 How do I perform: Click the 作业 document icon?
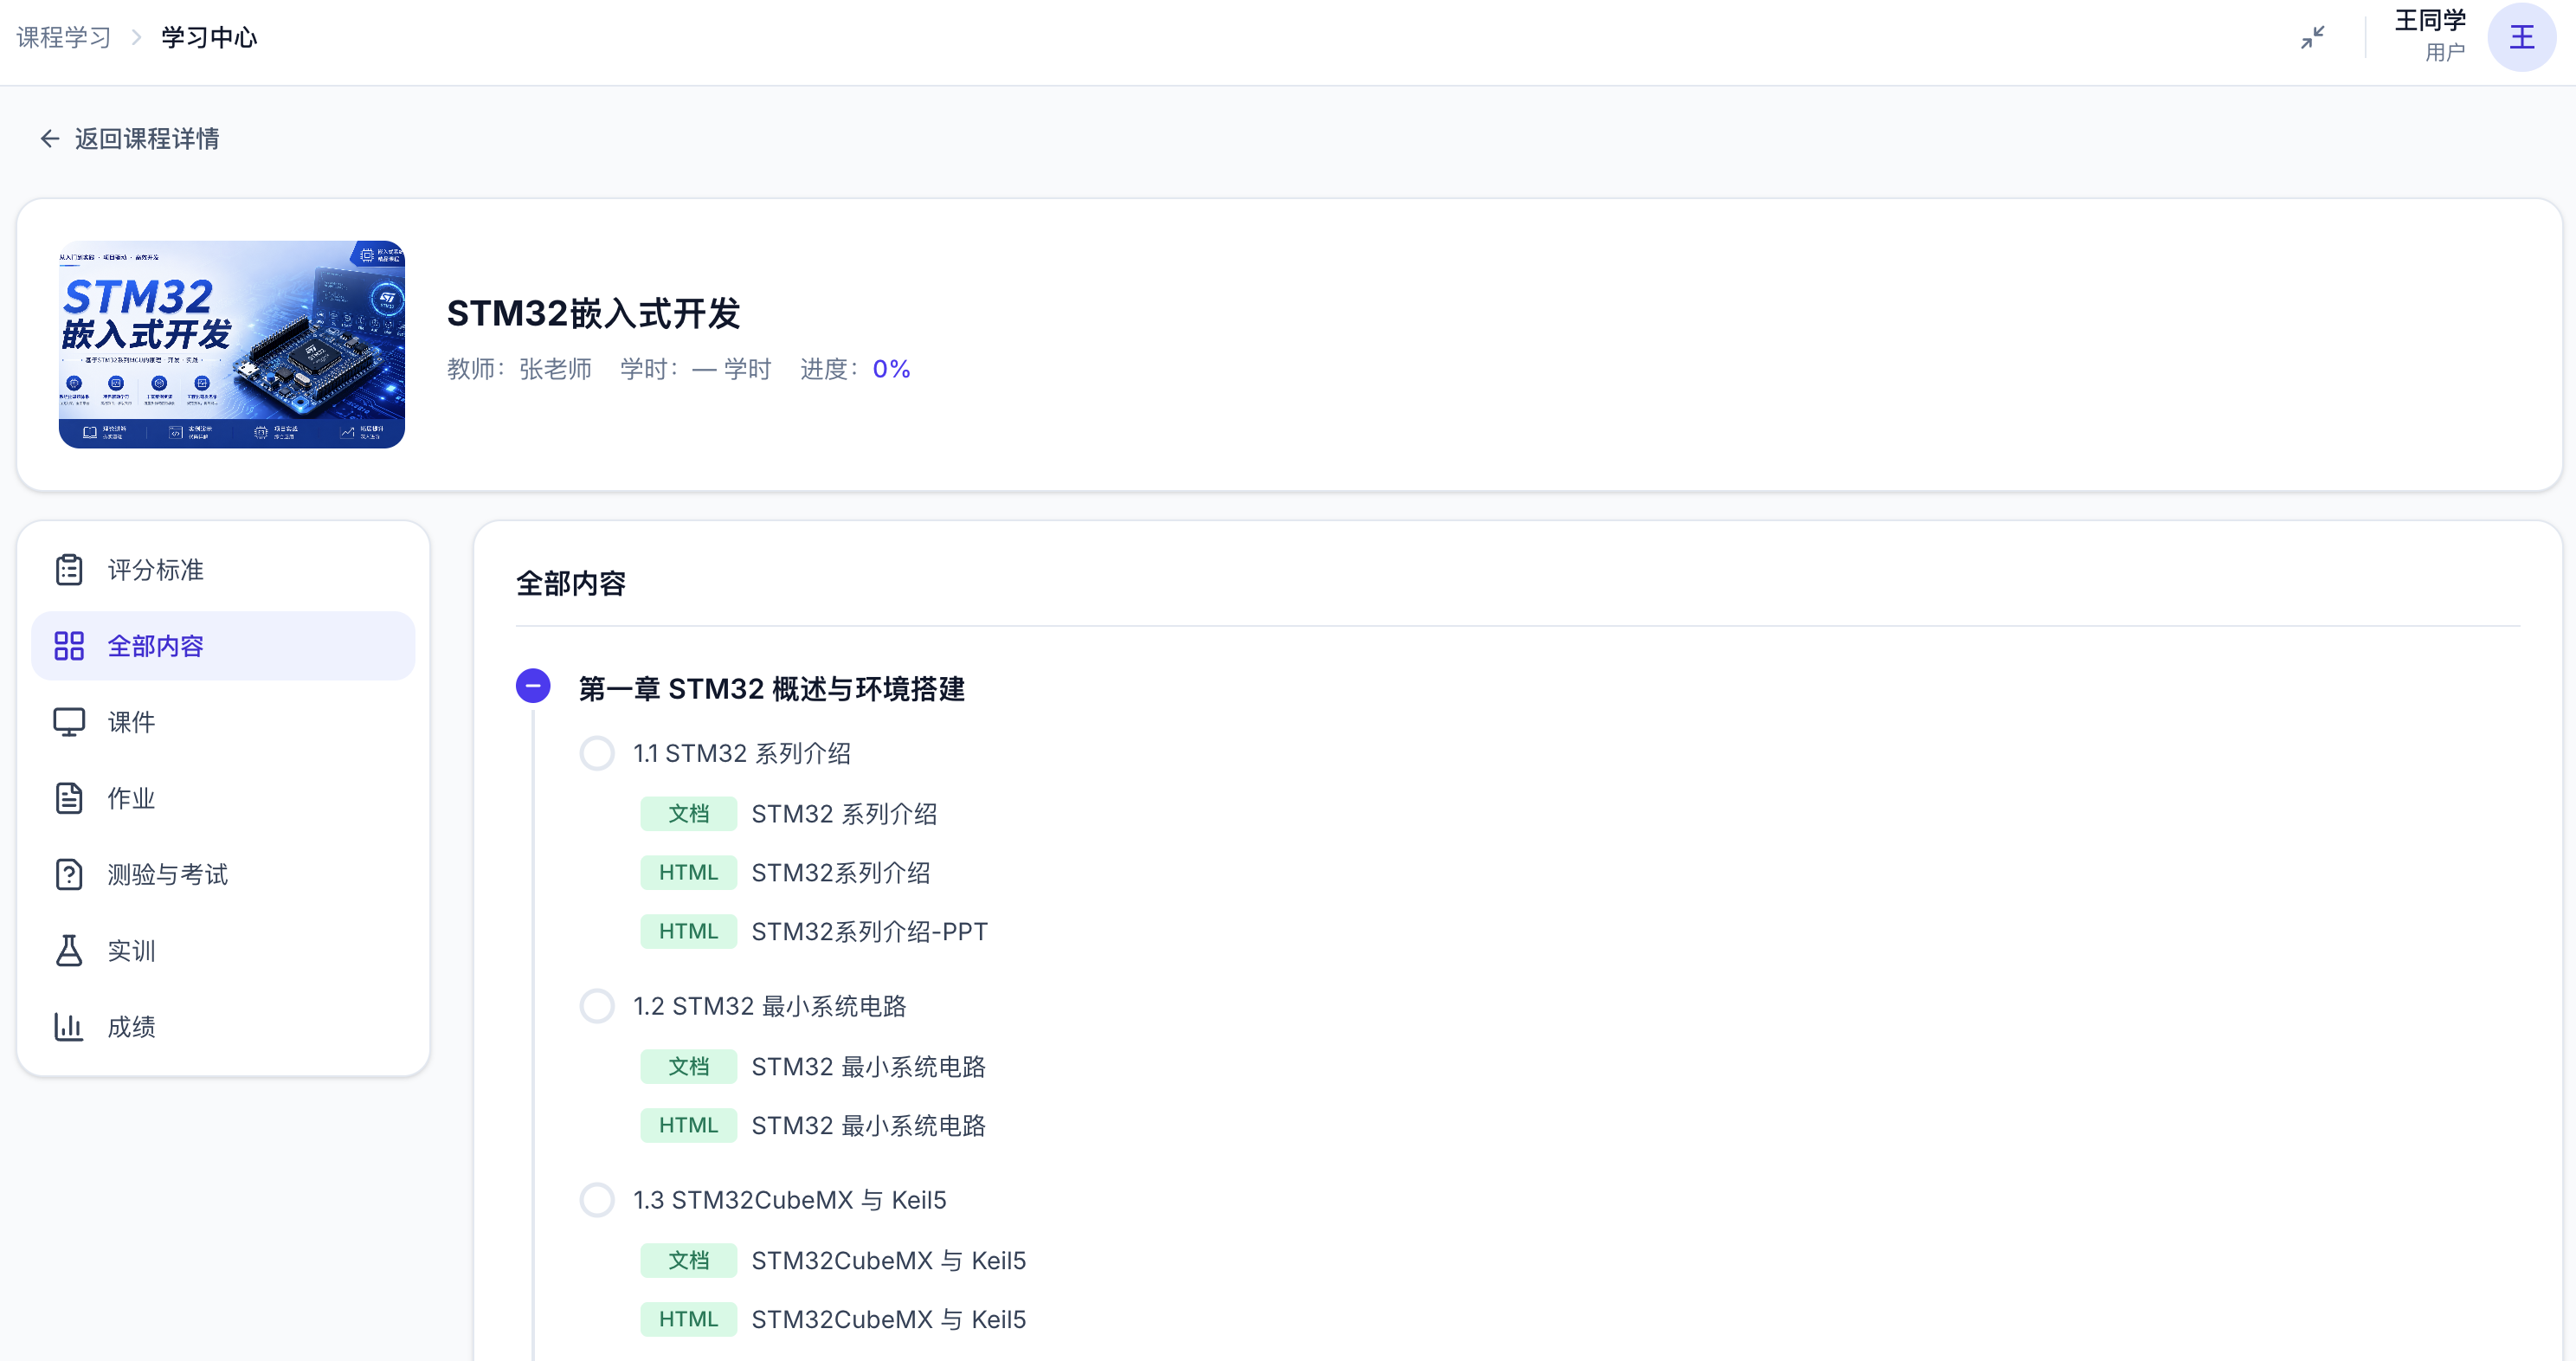[69, 798]
